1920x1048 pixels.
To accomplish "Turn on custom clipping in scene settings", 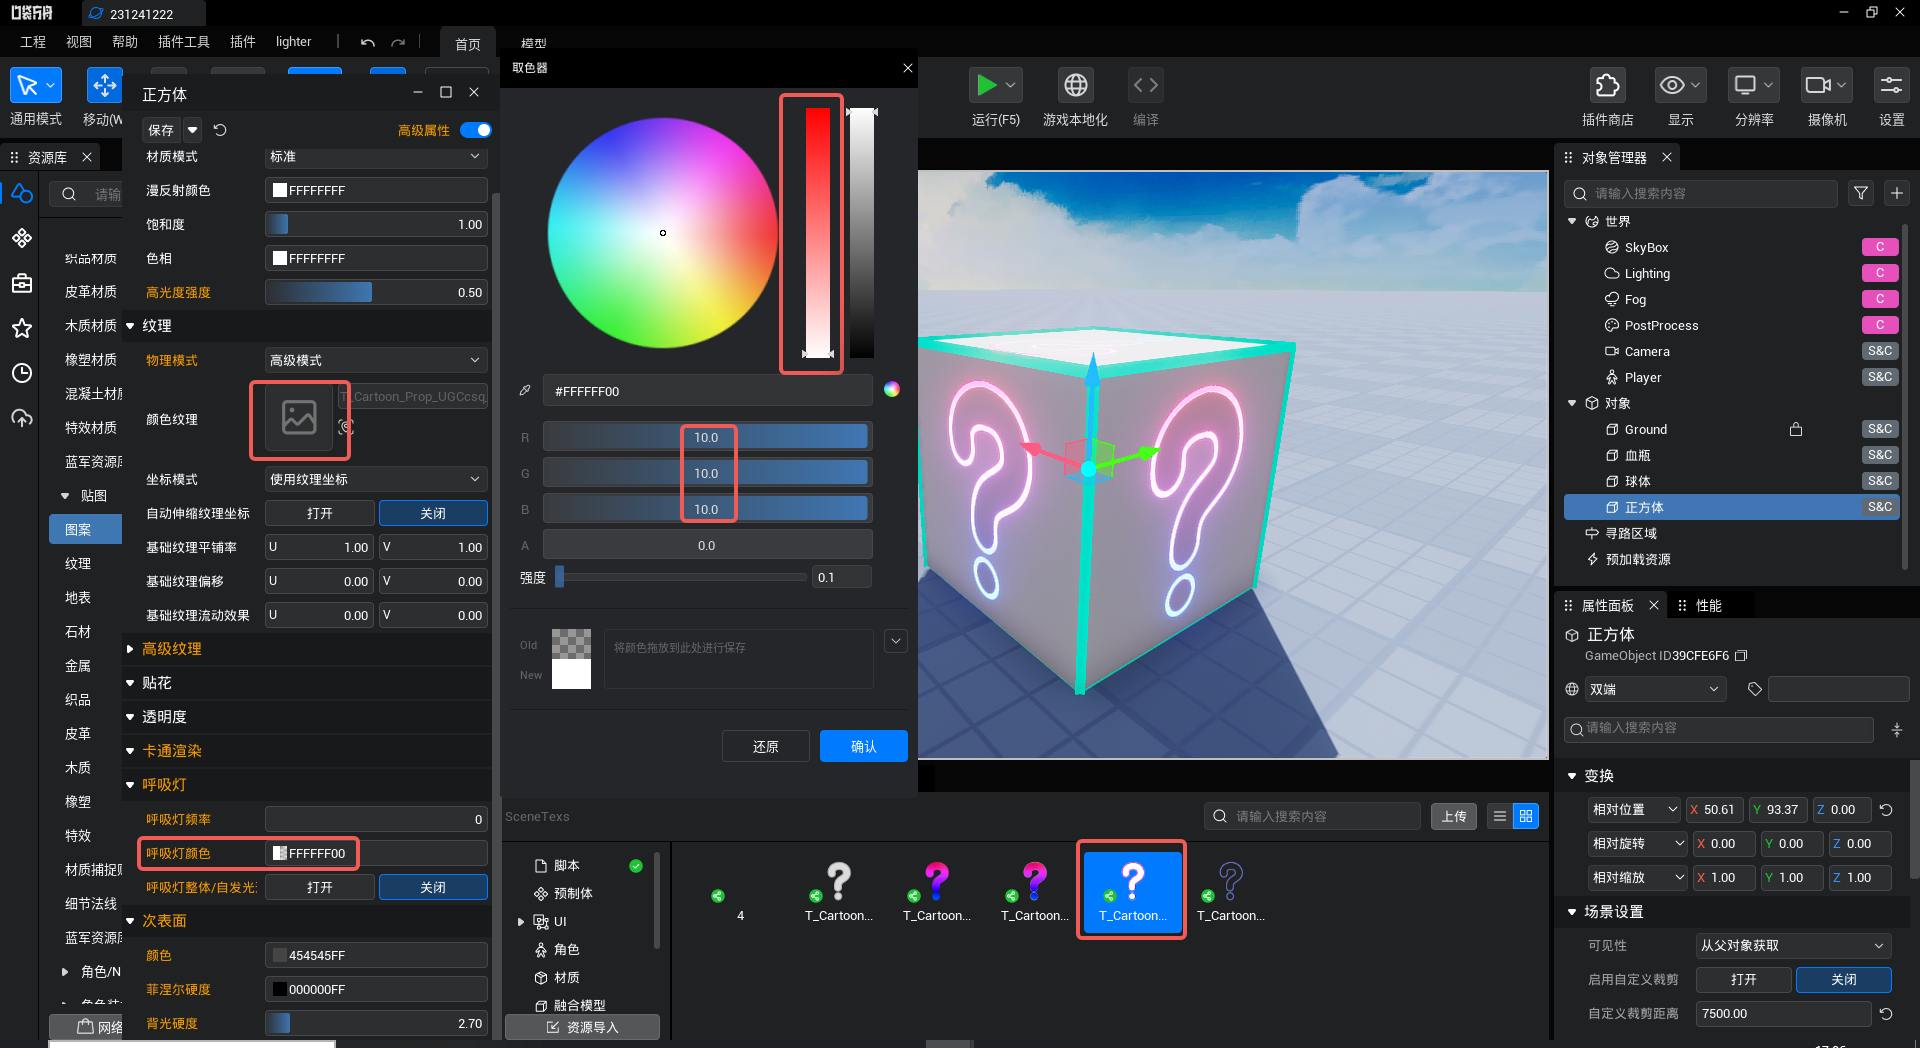I will [1744, 979].
